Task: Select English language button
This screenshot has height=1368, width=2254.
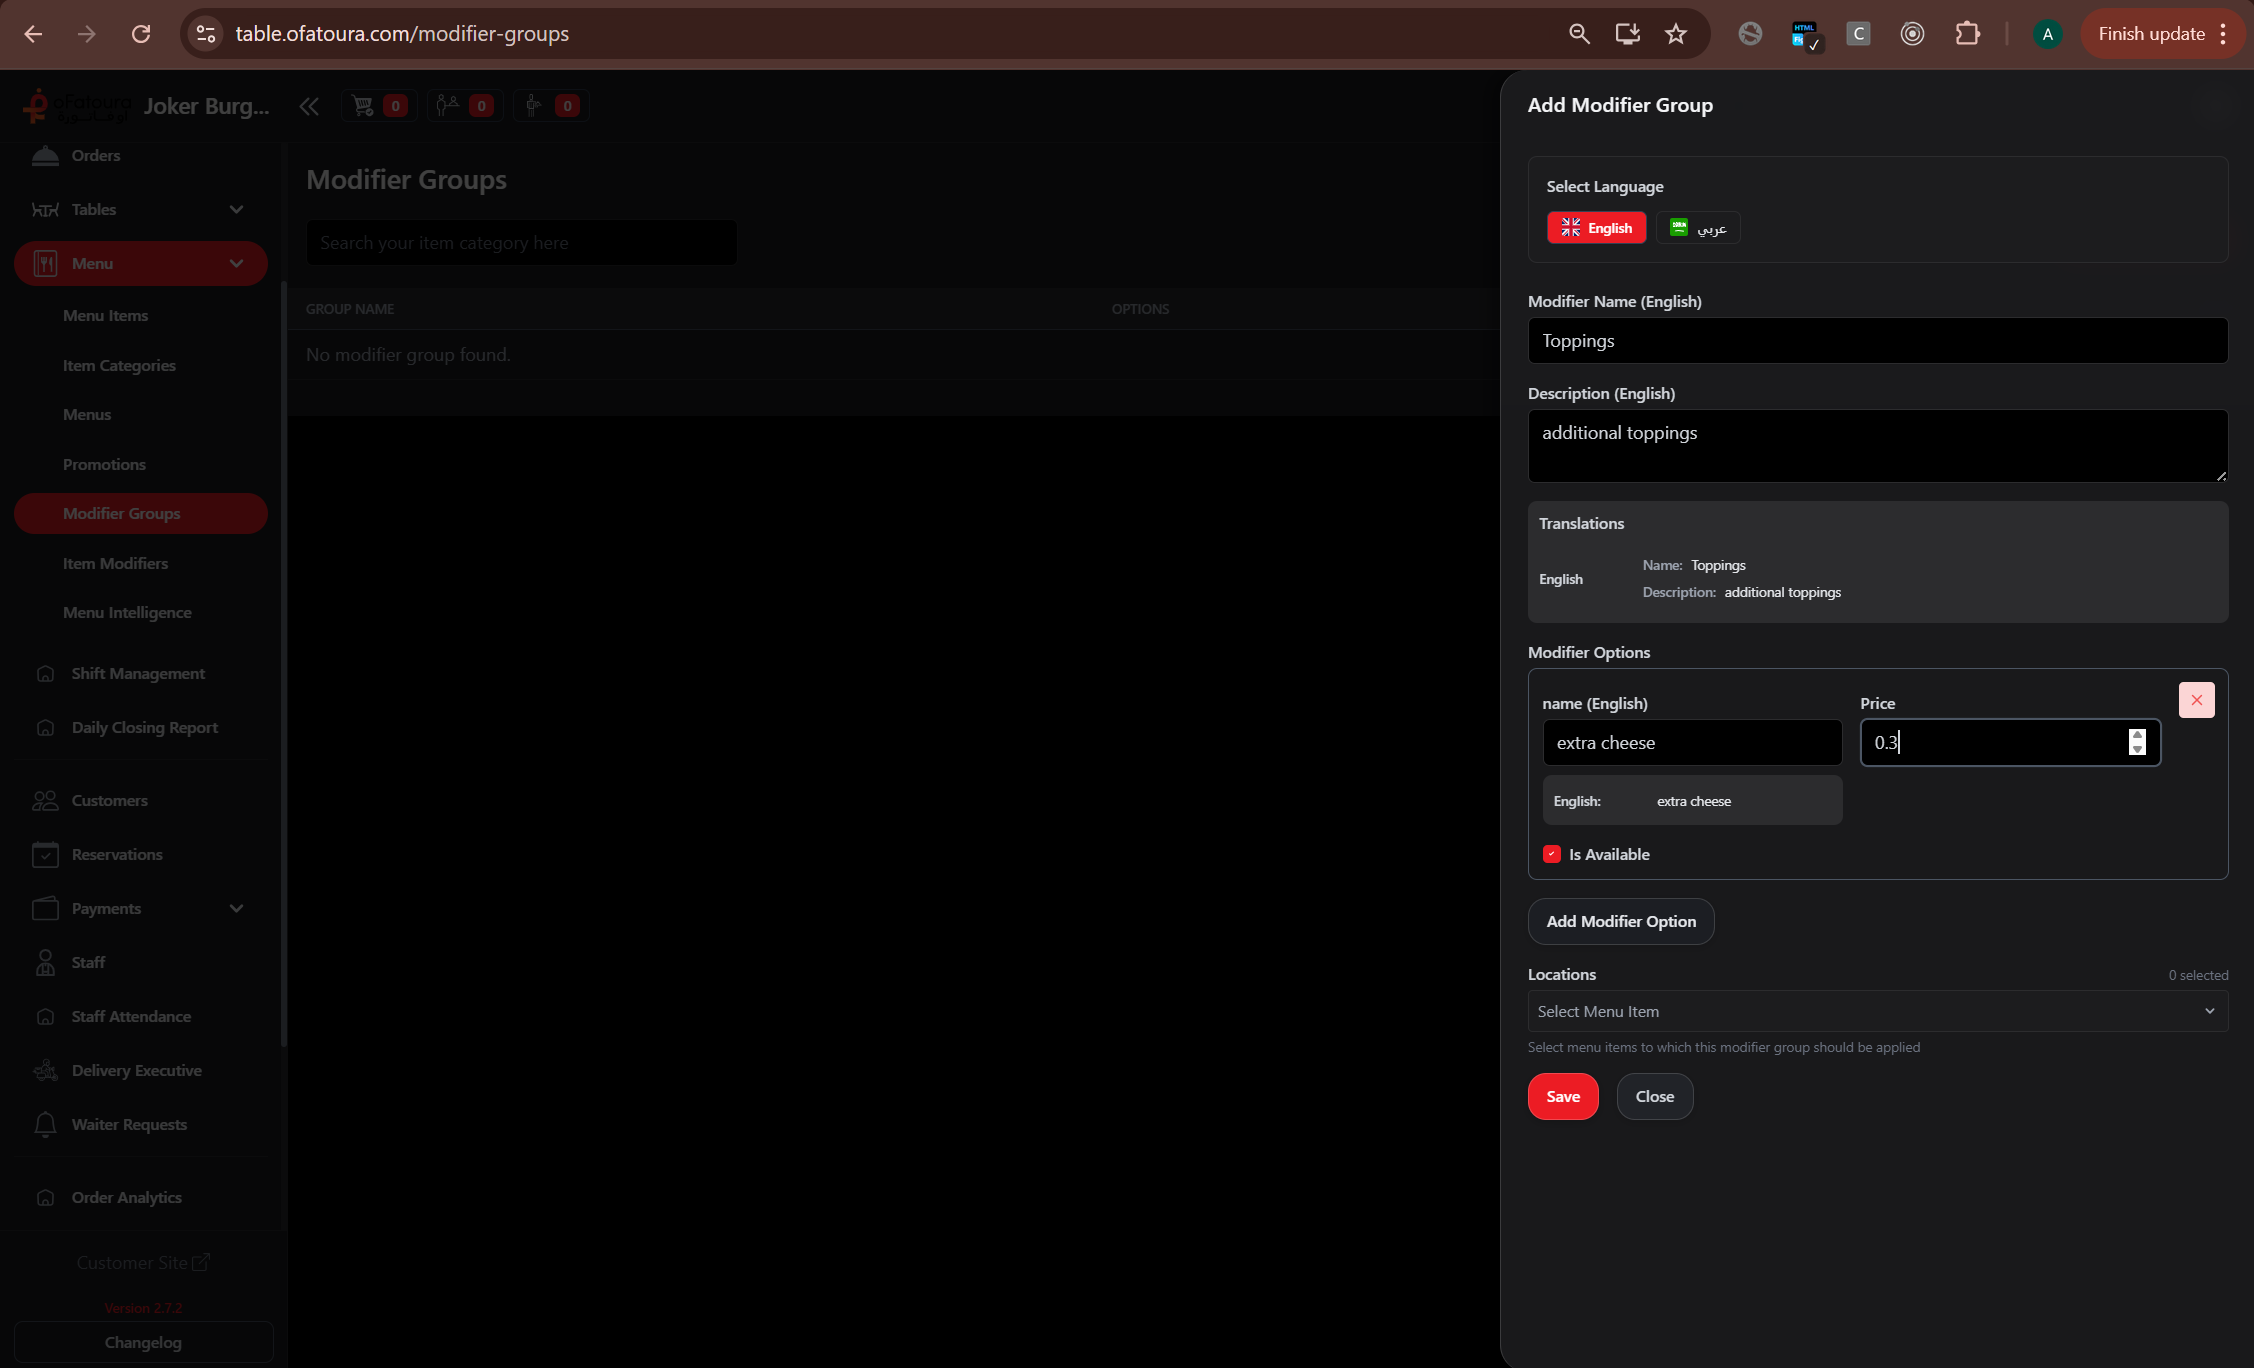Action: pos(1596,228)
